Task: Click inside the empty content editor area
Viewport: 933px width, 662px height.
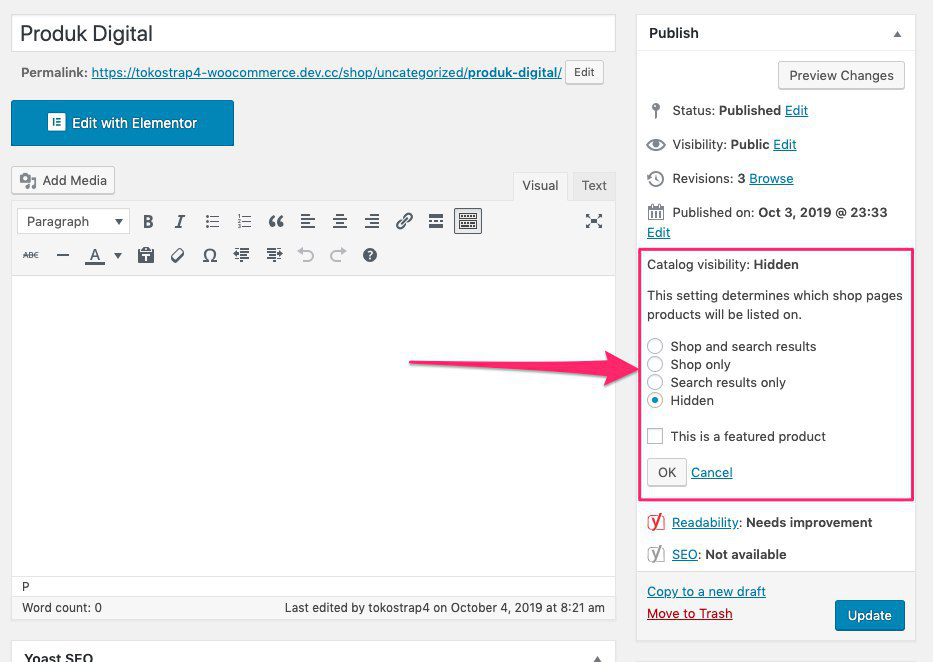Action: (x=313, y=425)
